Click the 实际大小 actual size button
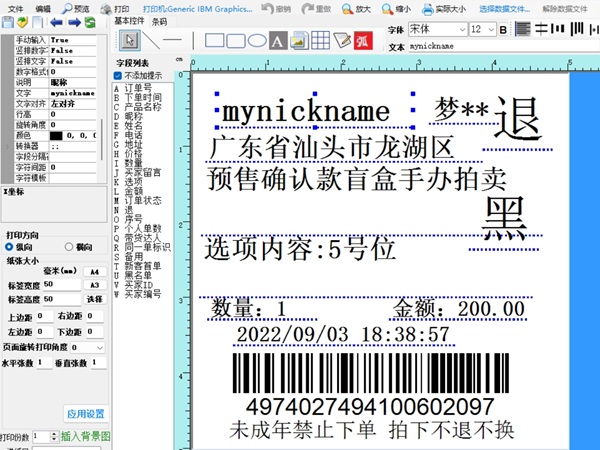Image resolution: width=600 pixels, height=450 pixels. pyautogui.click(x=444, y=8)
